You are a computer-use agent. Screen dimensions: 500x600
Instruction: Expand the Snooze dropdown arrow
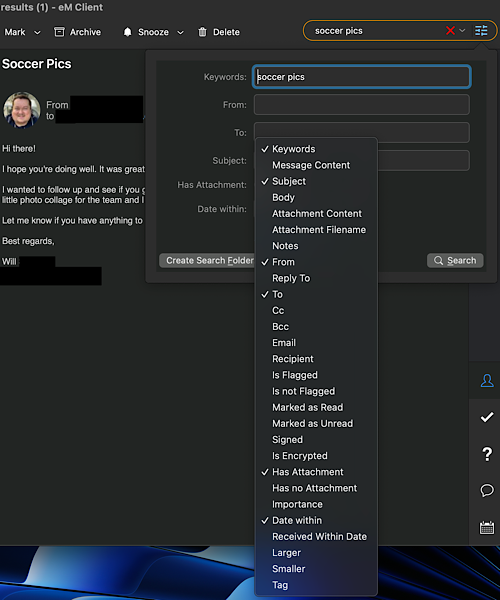click(x=180, y=33)
